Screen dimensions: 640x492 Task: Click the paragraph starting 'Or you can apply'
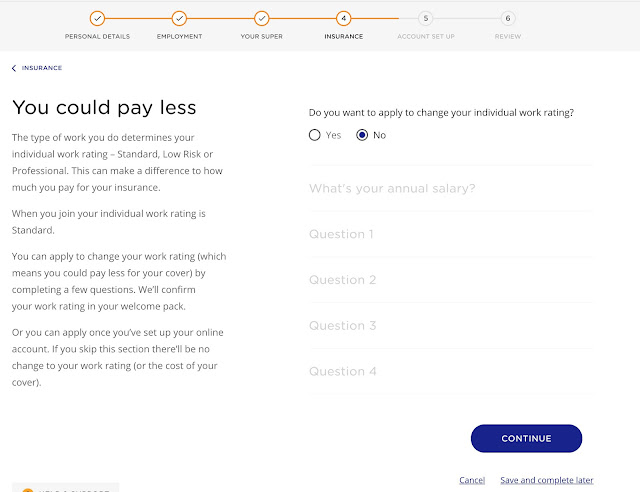118,357
